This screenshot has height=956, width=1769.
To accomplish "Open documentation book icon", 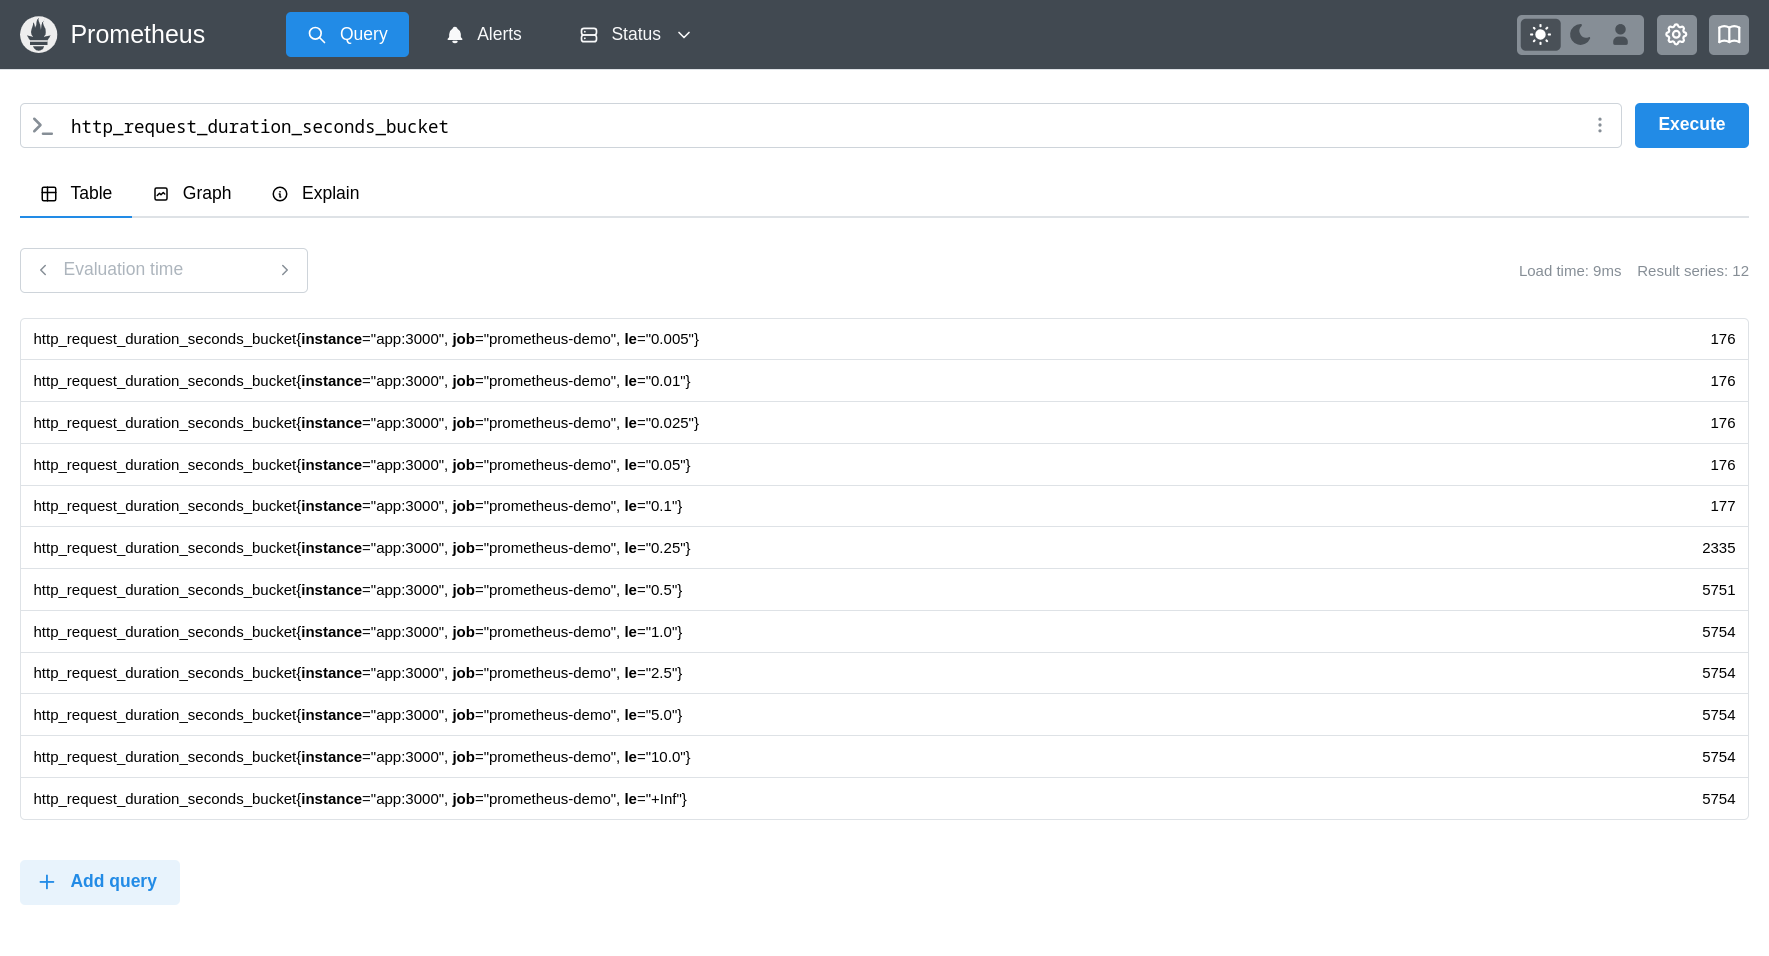I will click(1729, 35).
